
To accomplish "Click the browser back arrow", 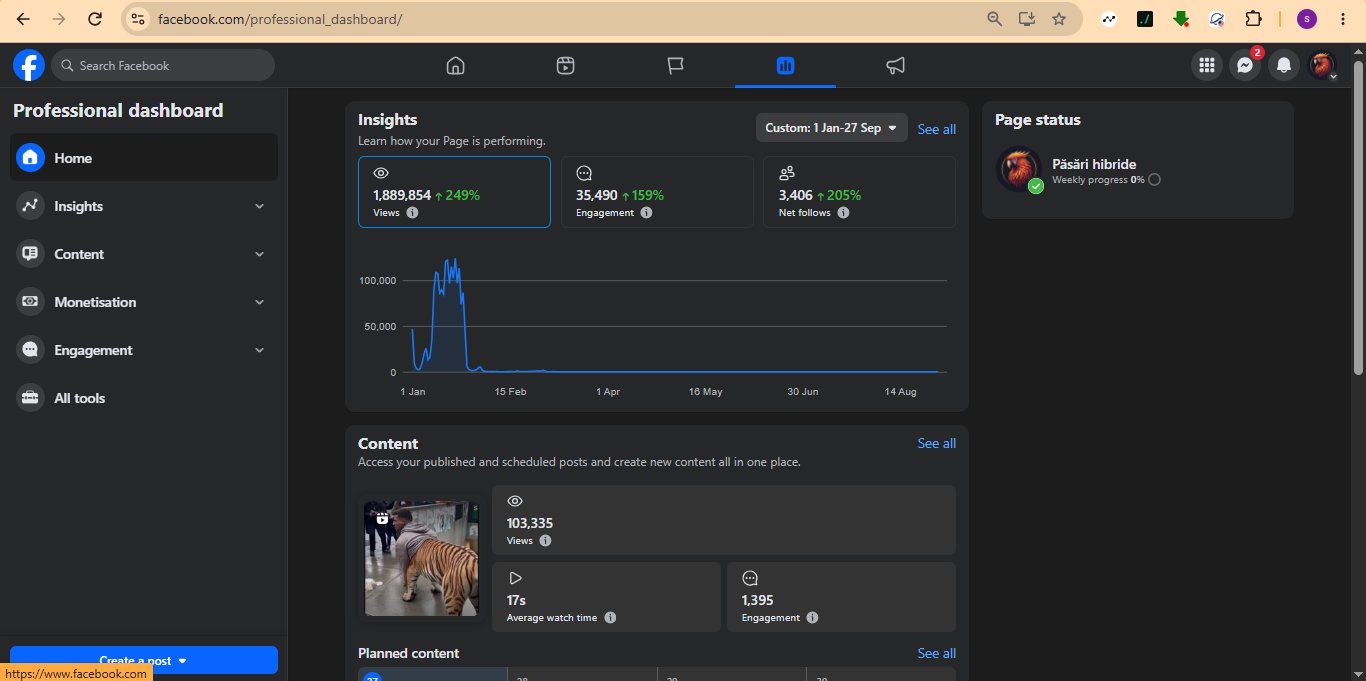I will point(23,19).
